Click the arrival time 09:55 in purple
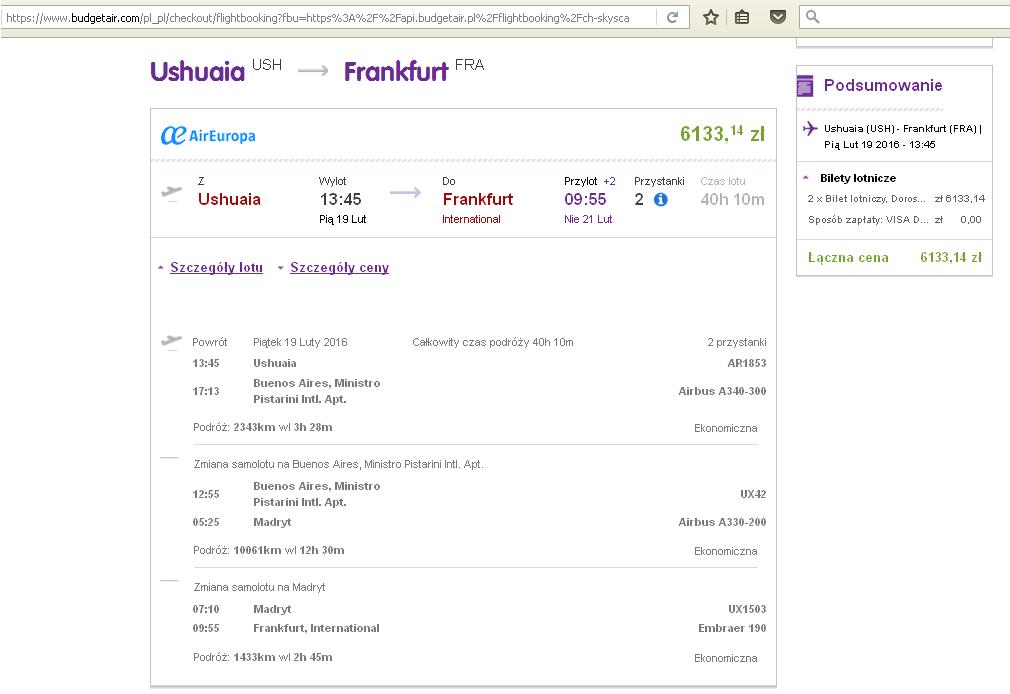The image size is (1010, 694). click(586, 199)
